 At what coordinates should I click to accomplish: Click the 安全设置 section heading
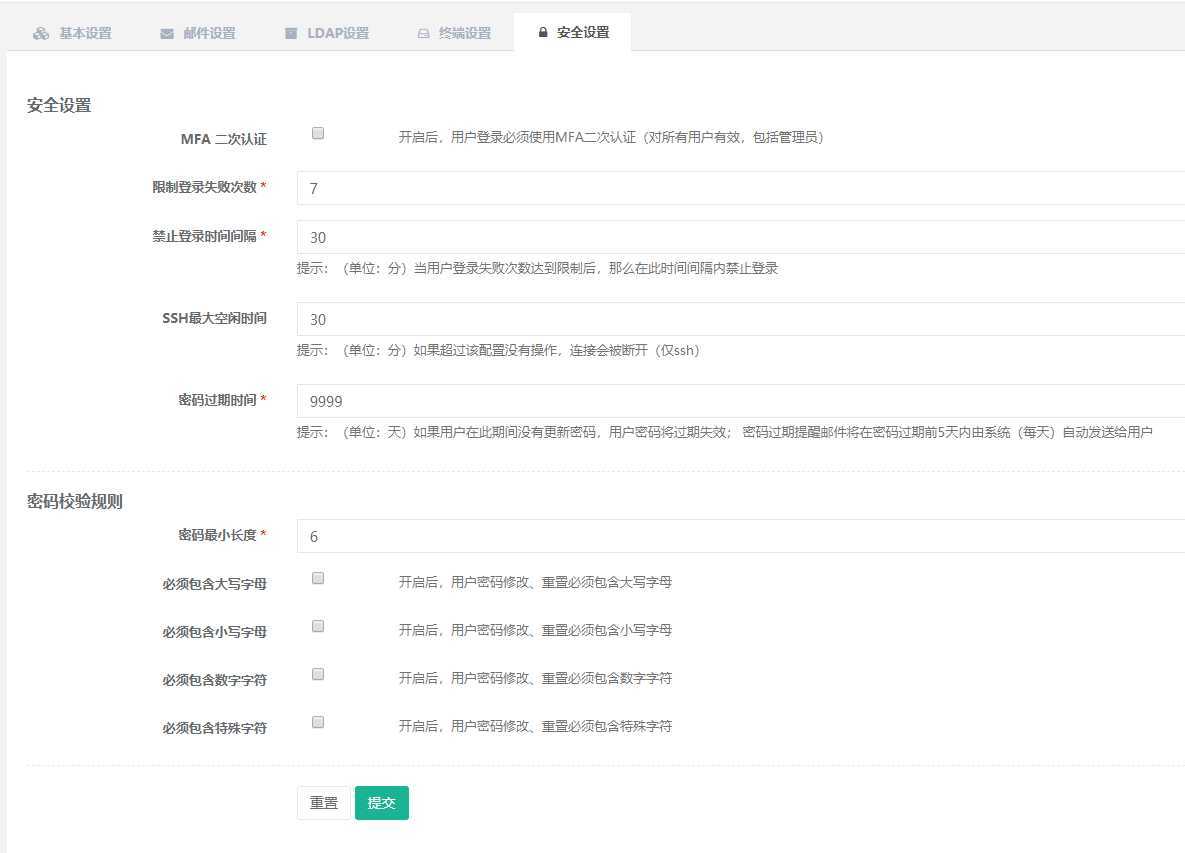pyautogui.click(x=59, y=106)
